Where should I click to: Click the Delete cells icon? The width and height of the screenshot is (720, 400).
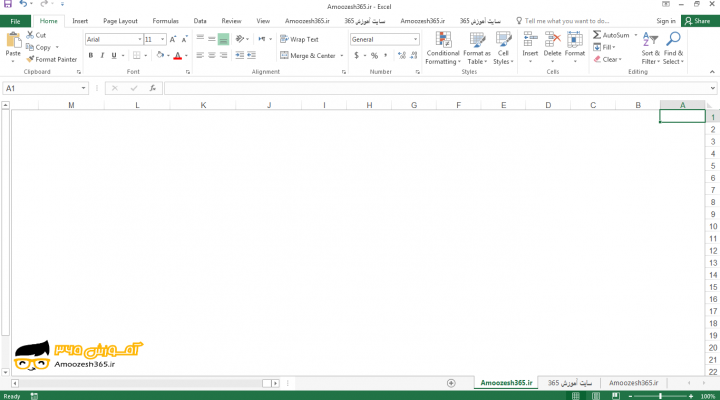coord(552,39)
